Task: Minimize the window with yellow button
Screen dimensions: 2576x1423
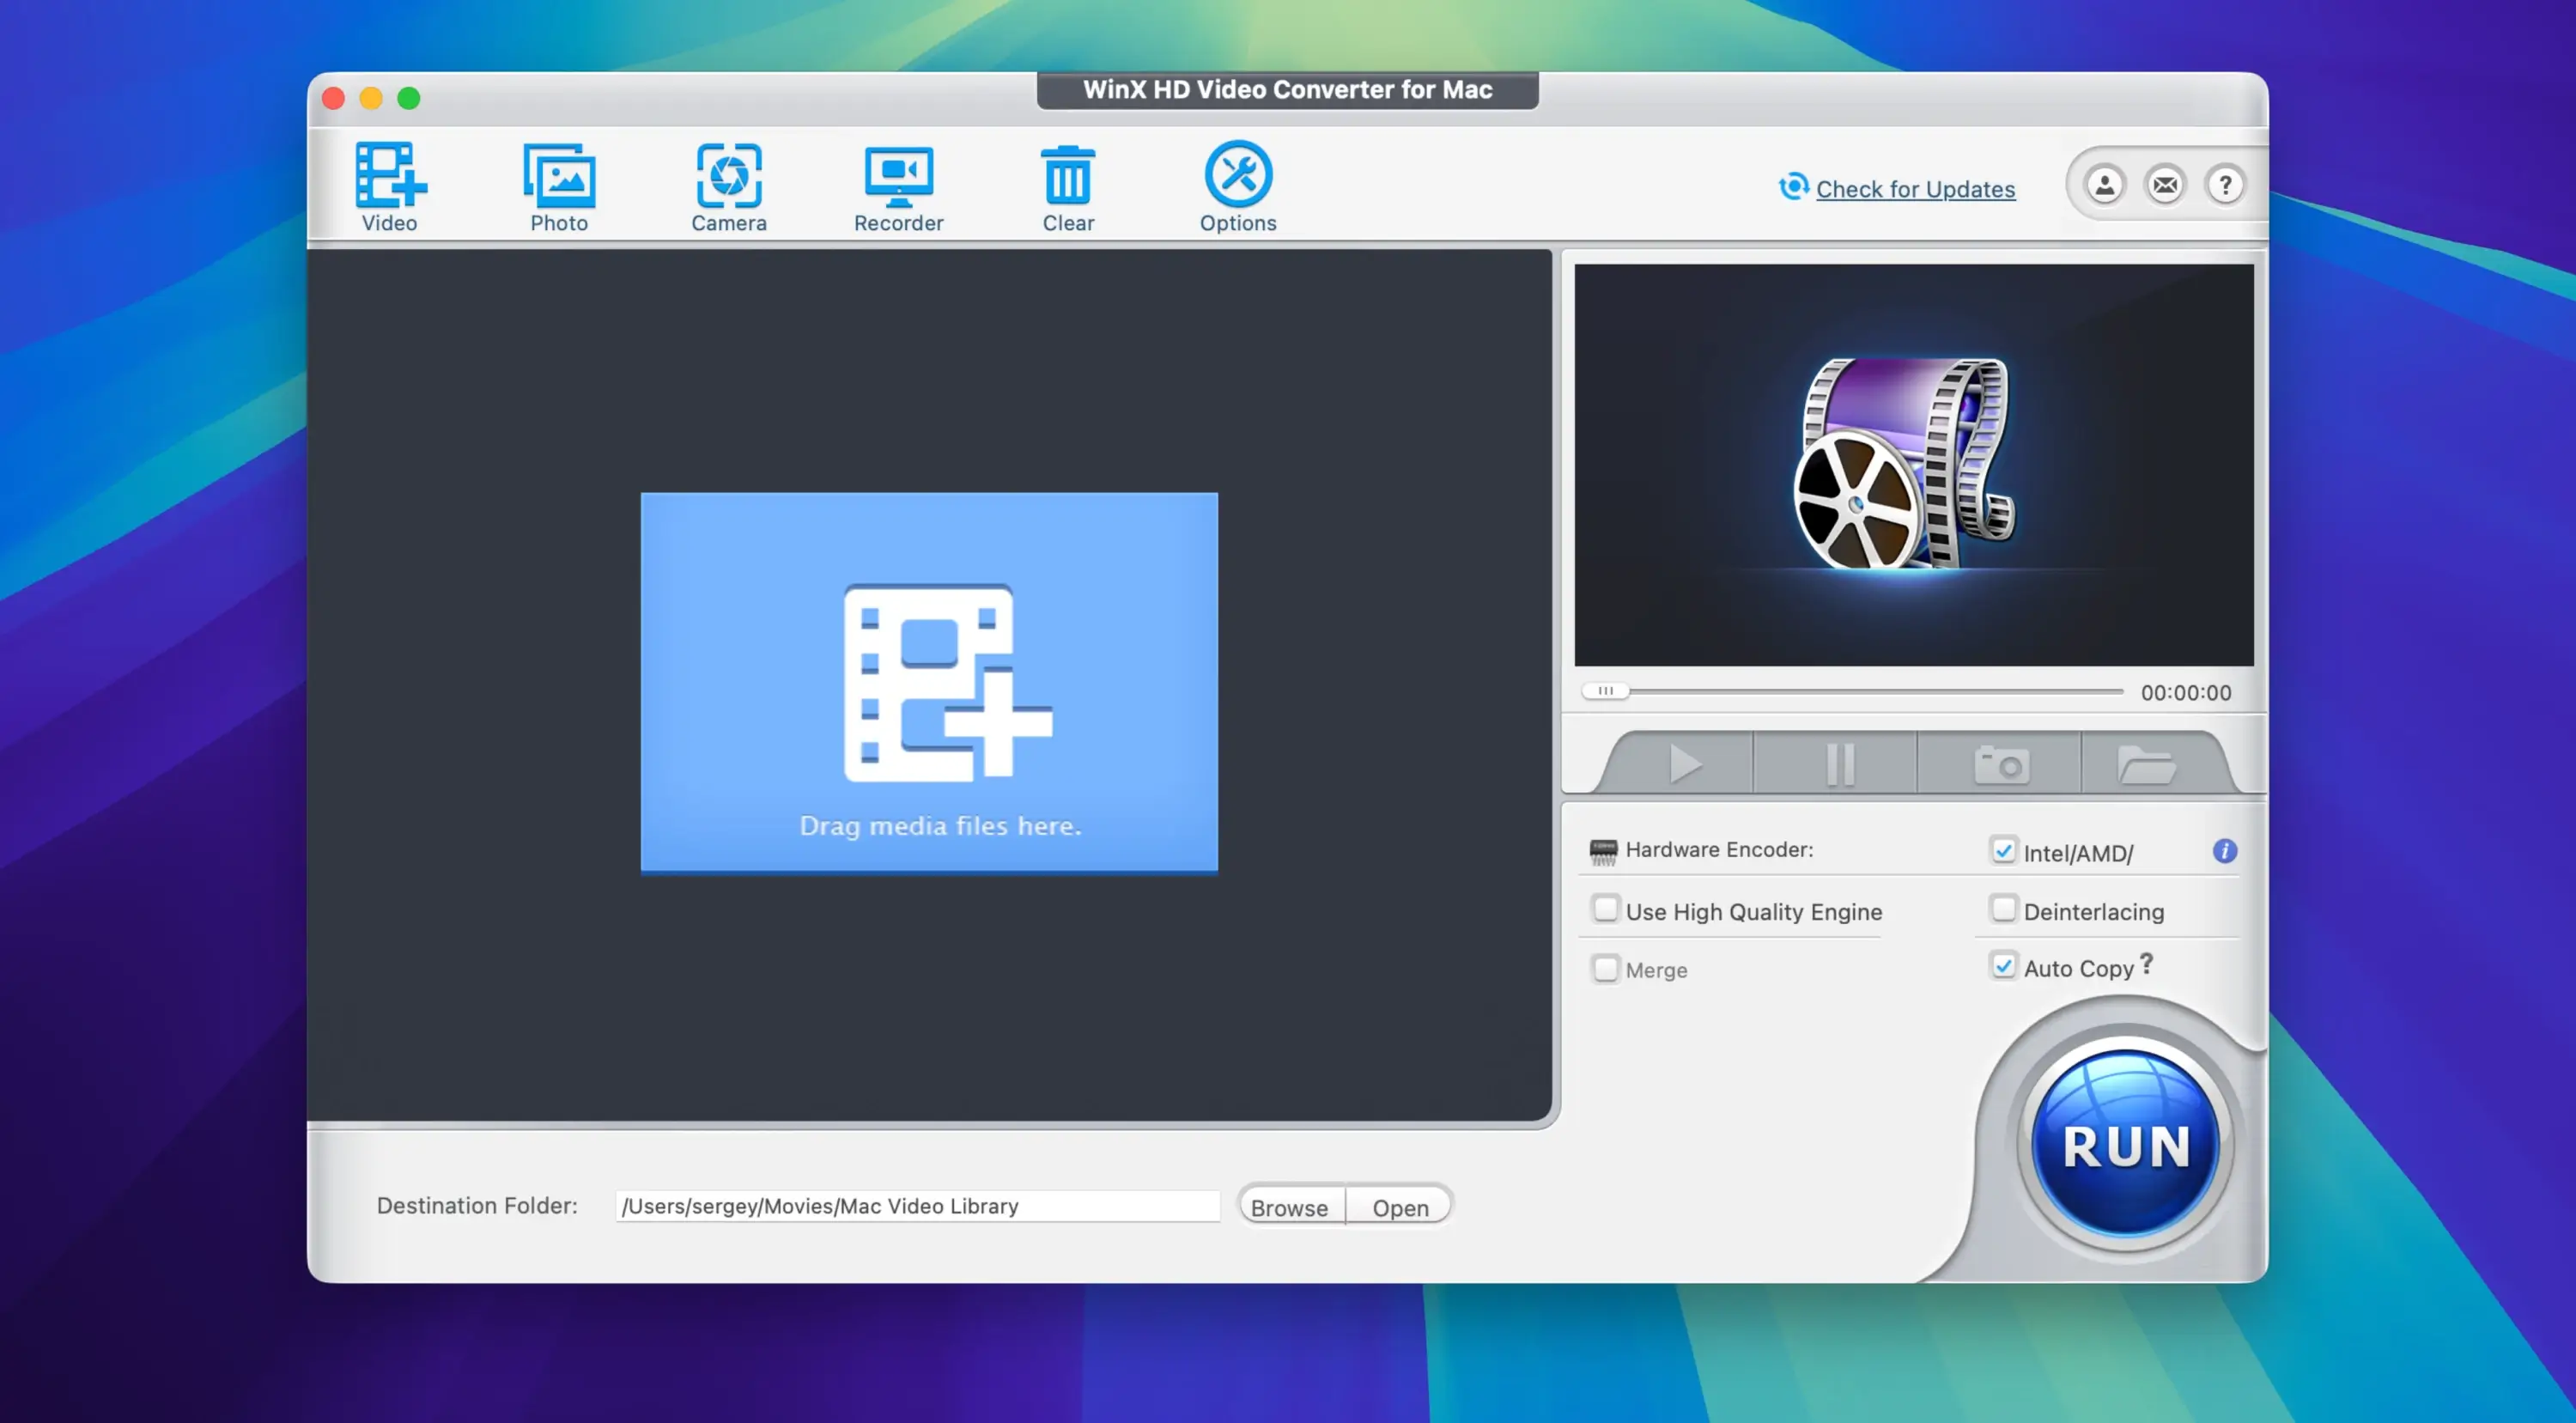Action: tap(371, 98)
